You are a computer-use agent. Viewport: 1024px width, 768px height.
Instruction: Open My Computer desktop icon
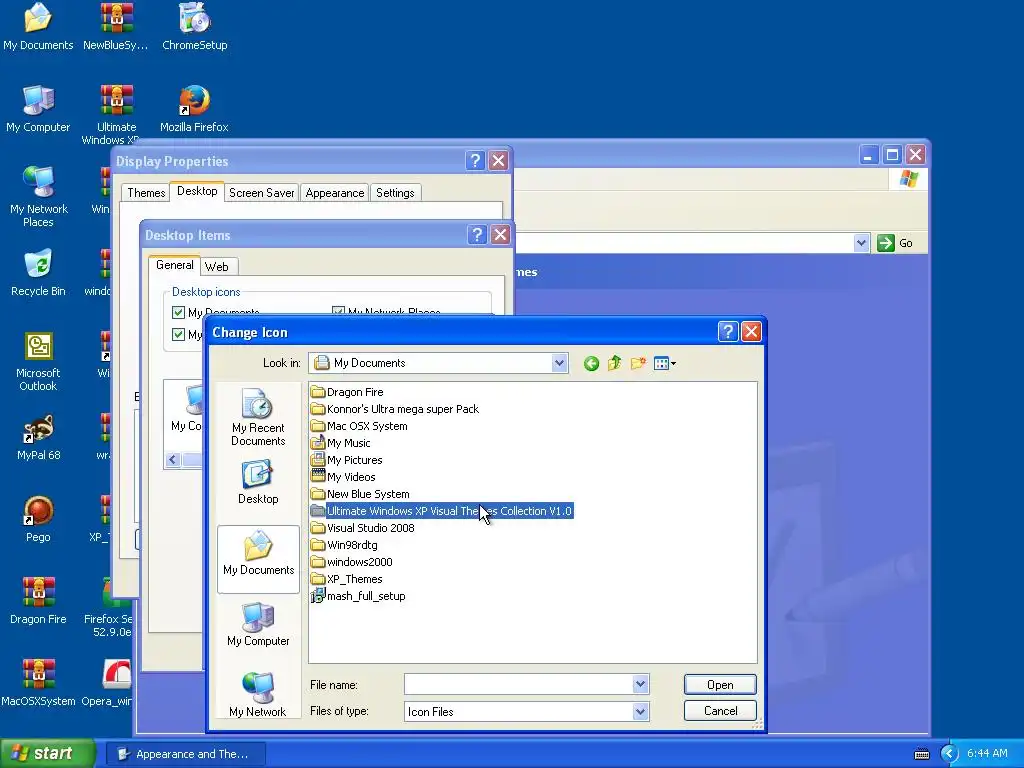tap(38, 110)
